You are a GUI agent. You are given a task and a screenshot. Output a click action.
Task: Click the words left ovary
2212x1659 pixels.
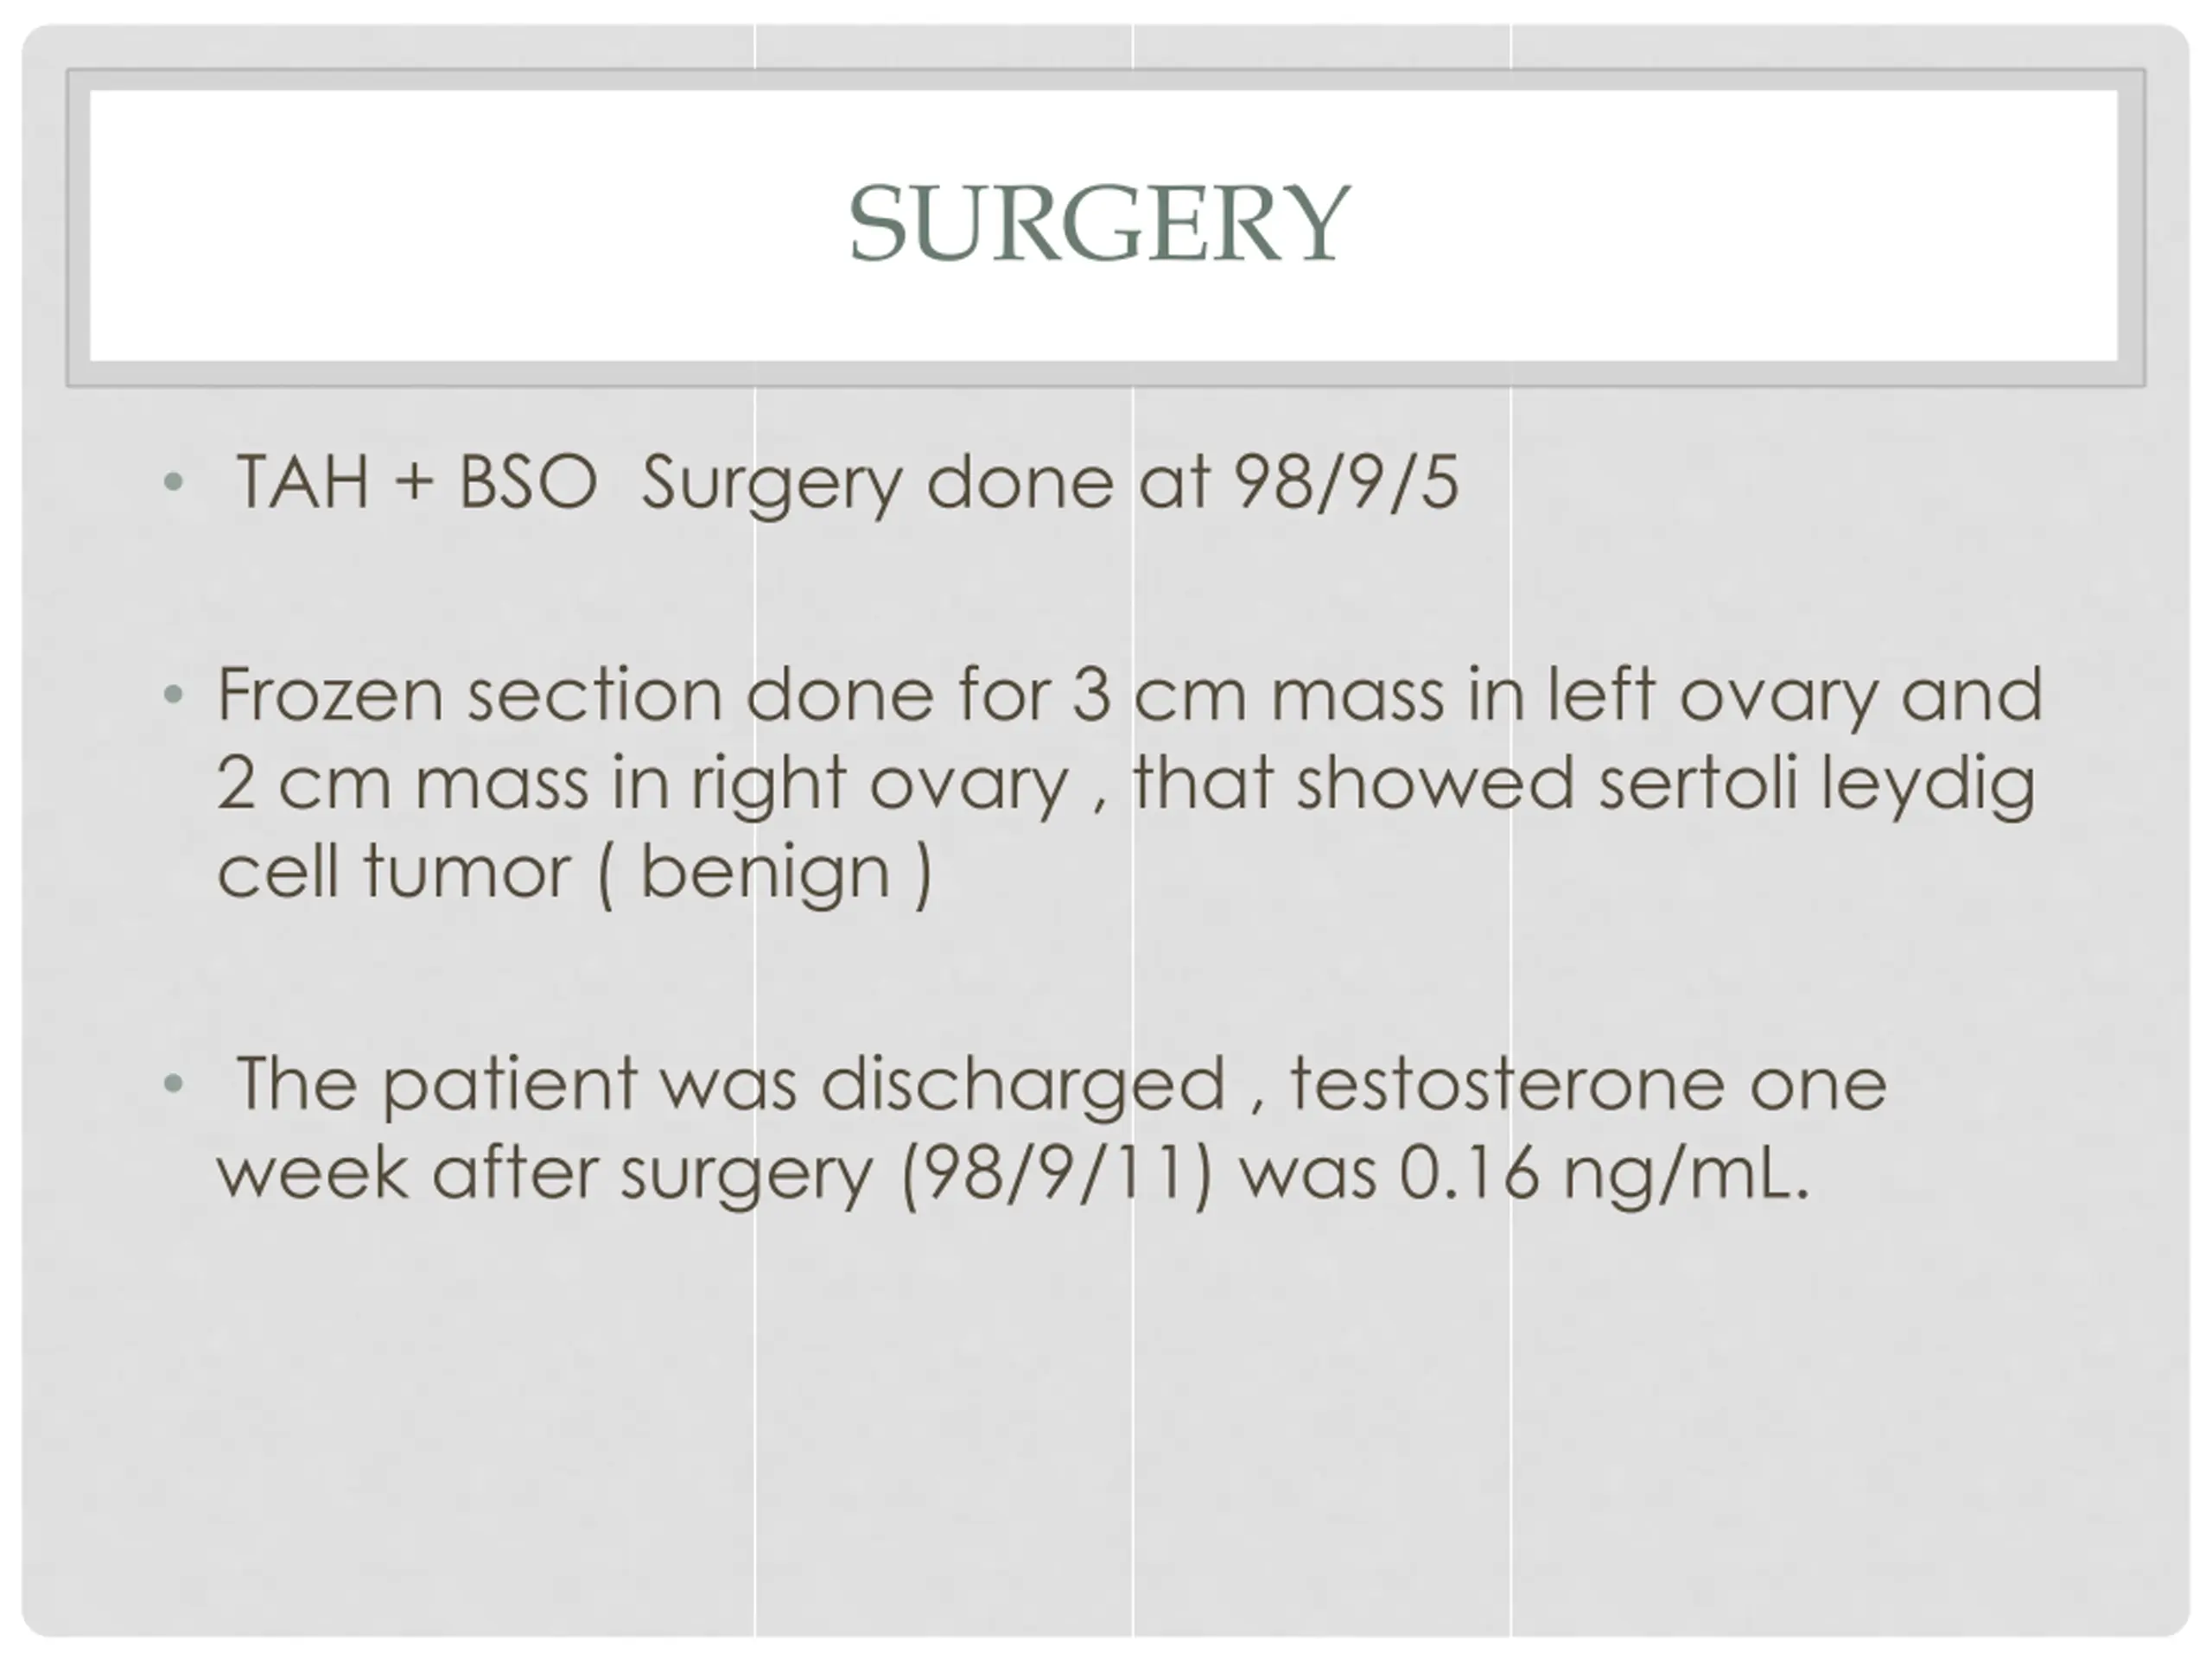point(1710,694)
